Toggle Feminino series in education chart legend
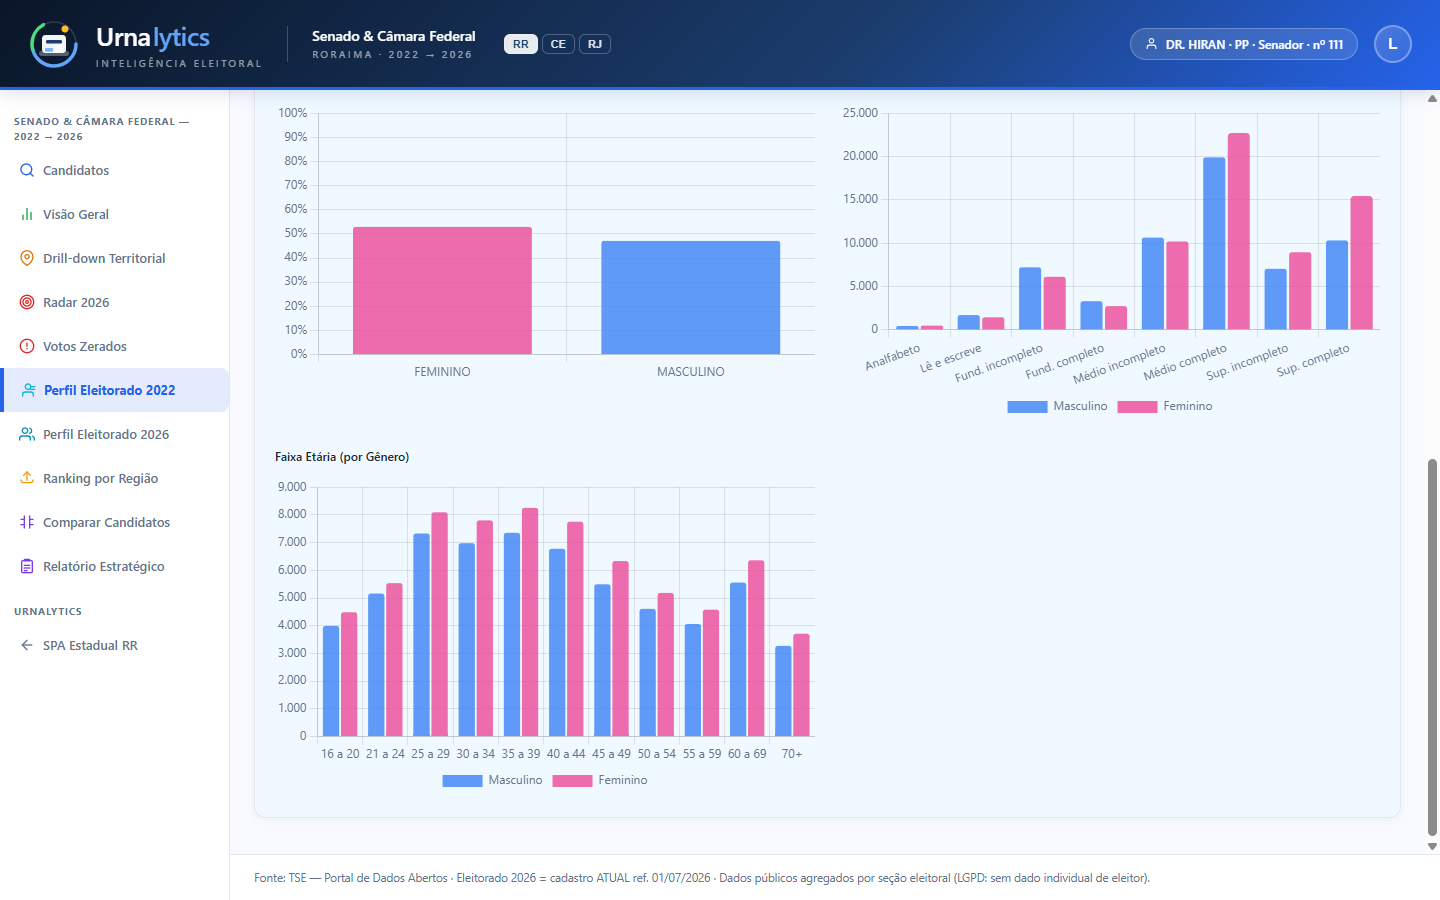1440x900 pixels. point(1165,406)
